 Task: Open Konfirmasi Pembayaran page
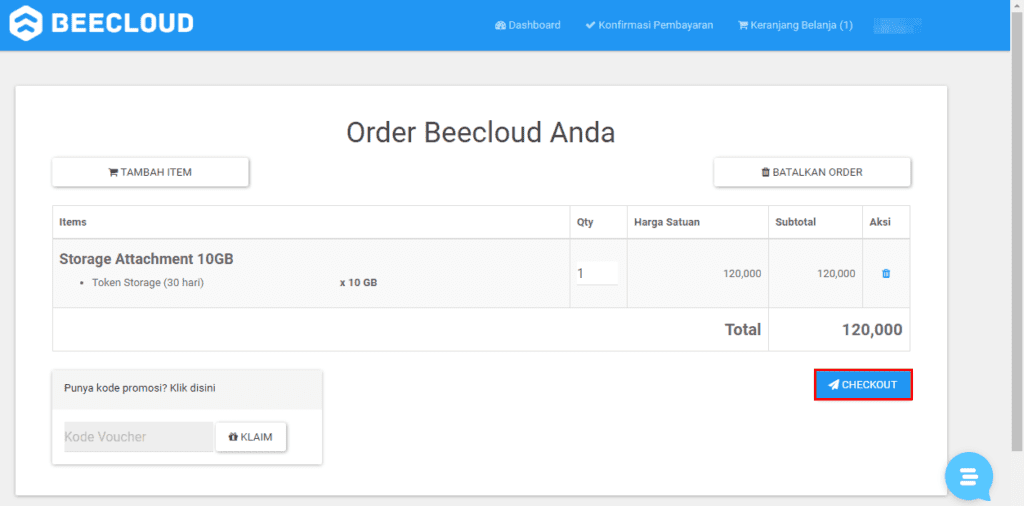pyautogui.click(x=649, y=25)
